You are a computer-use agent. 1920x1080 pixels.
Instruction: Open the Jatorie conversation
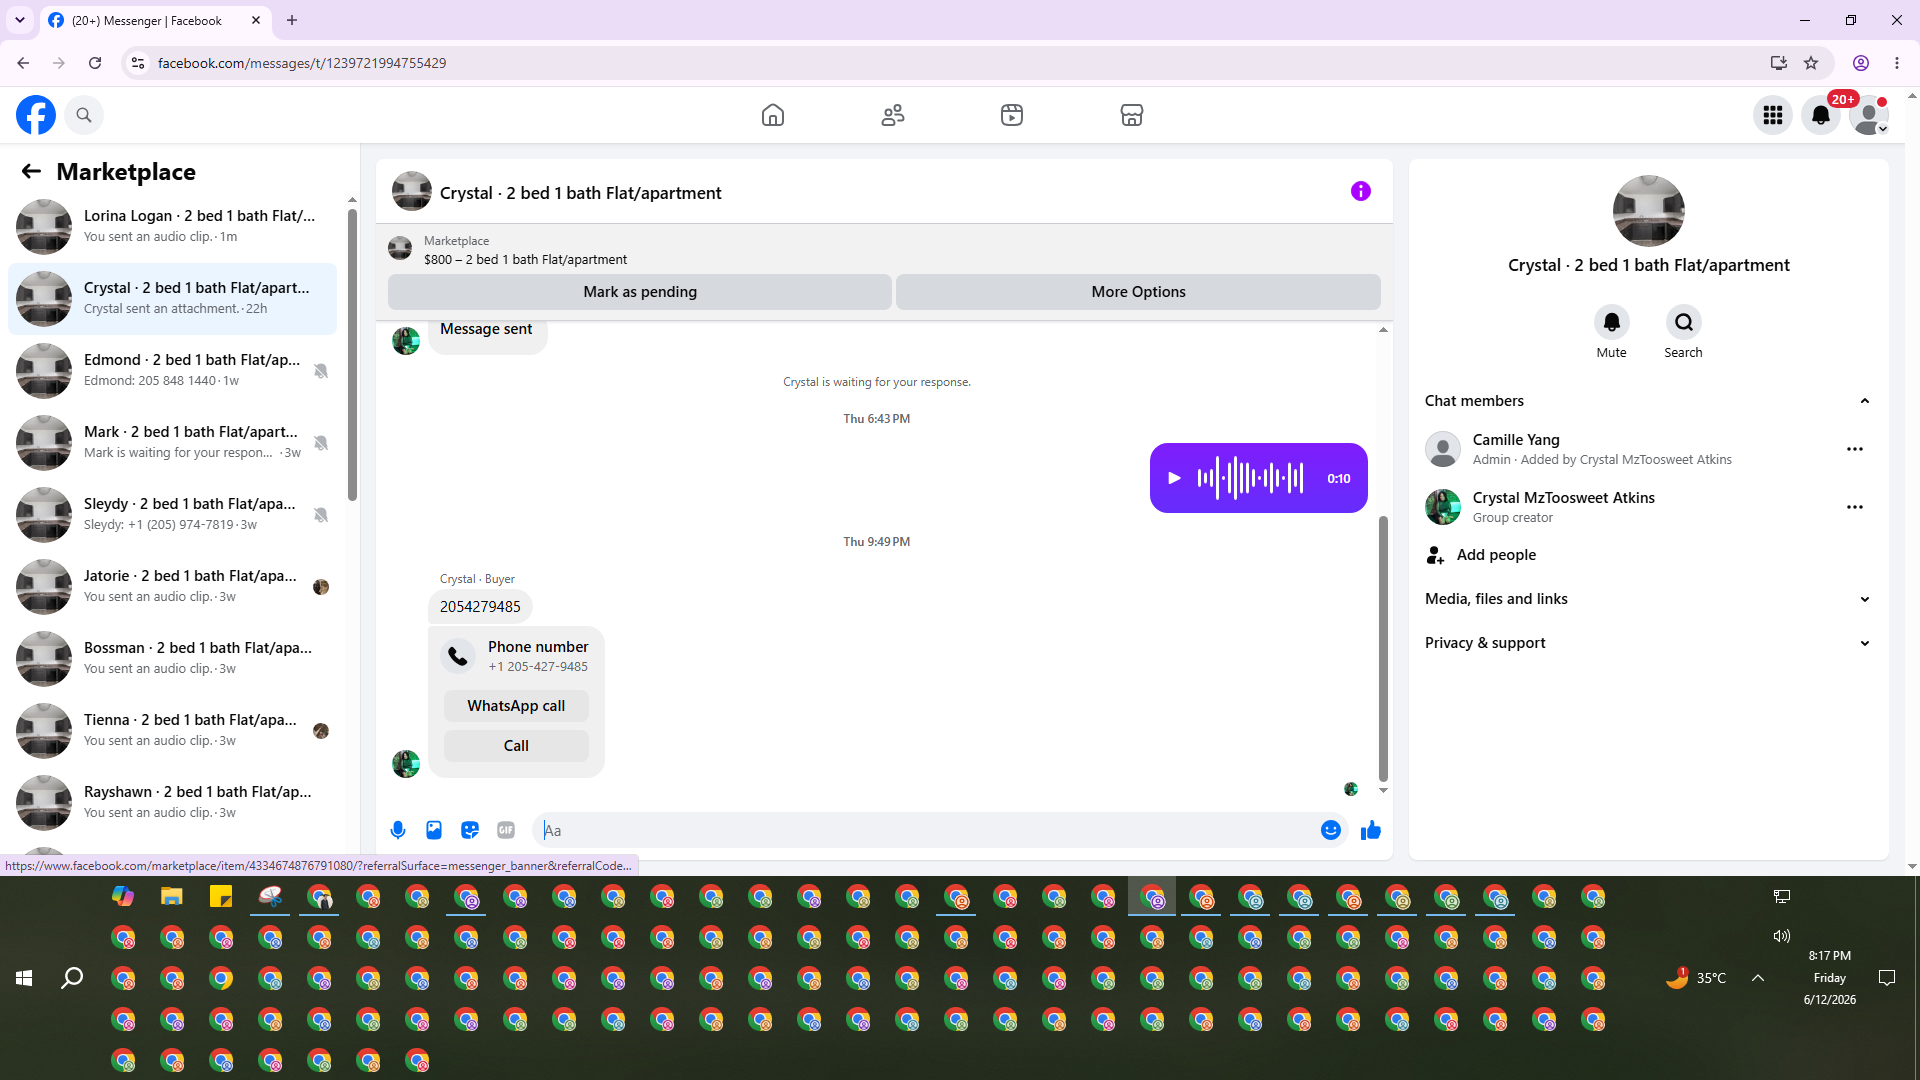172,586
